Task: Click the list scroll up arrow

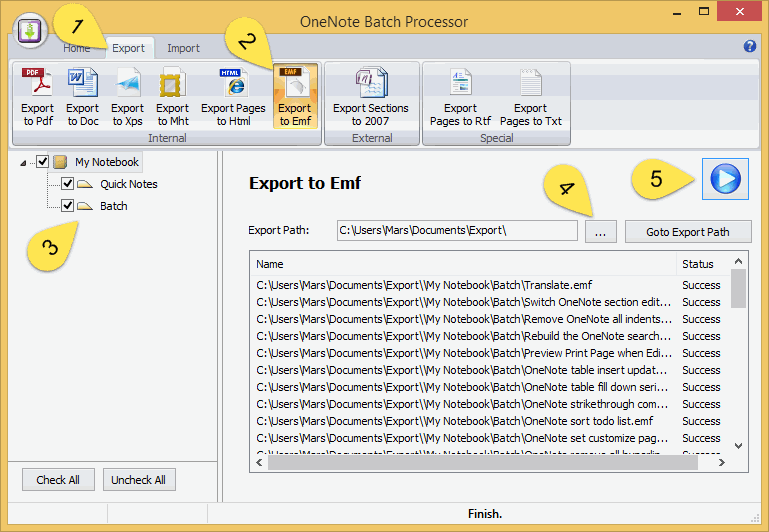Action: 739,261
